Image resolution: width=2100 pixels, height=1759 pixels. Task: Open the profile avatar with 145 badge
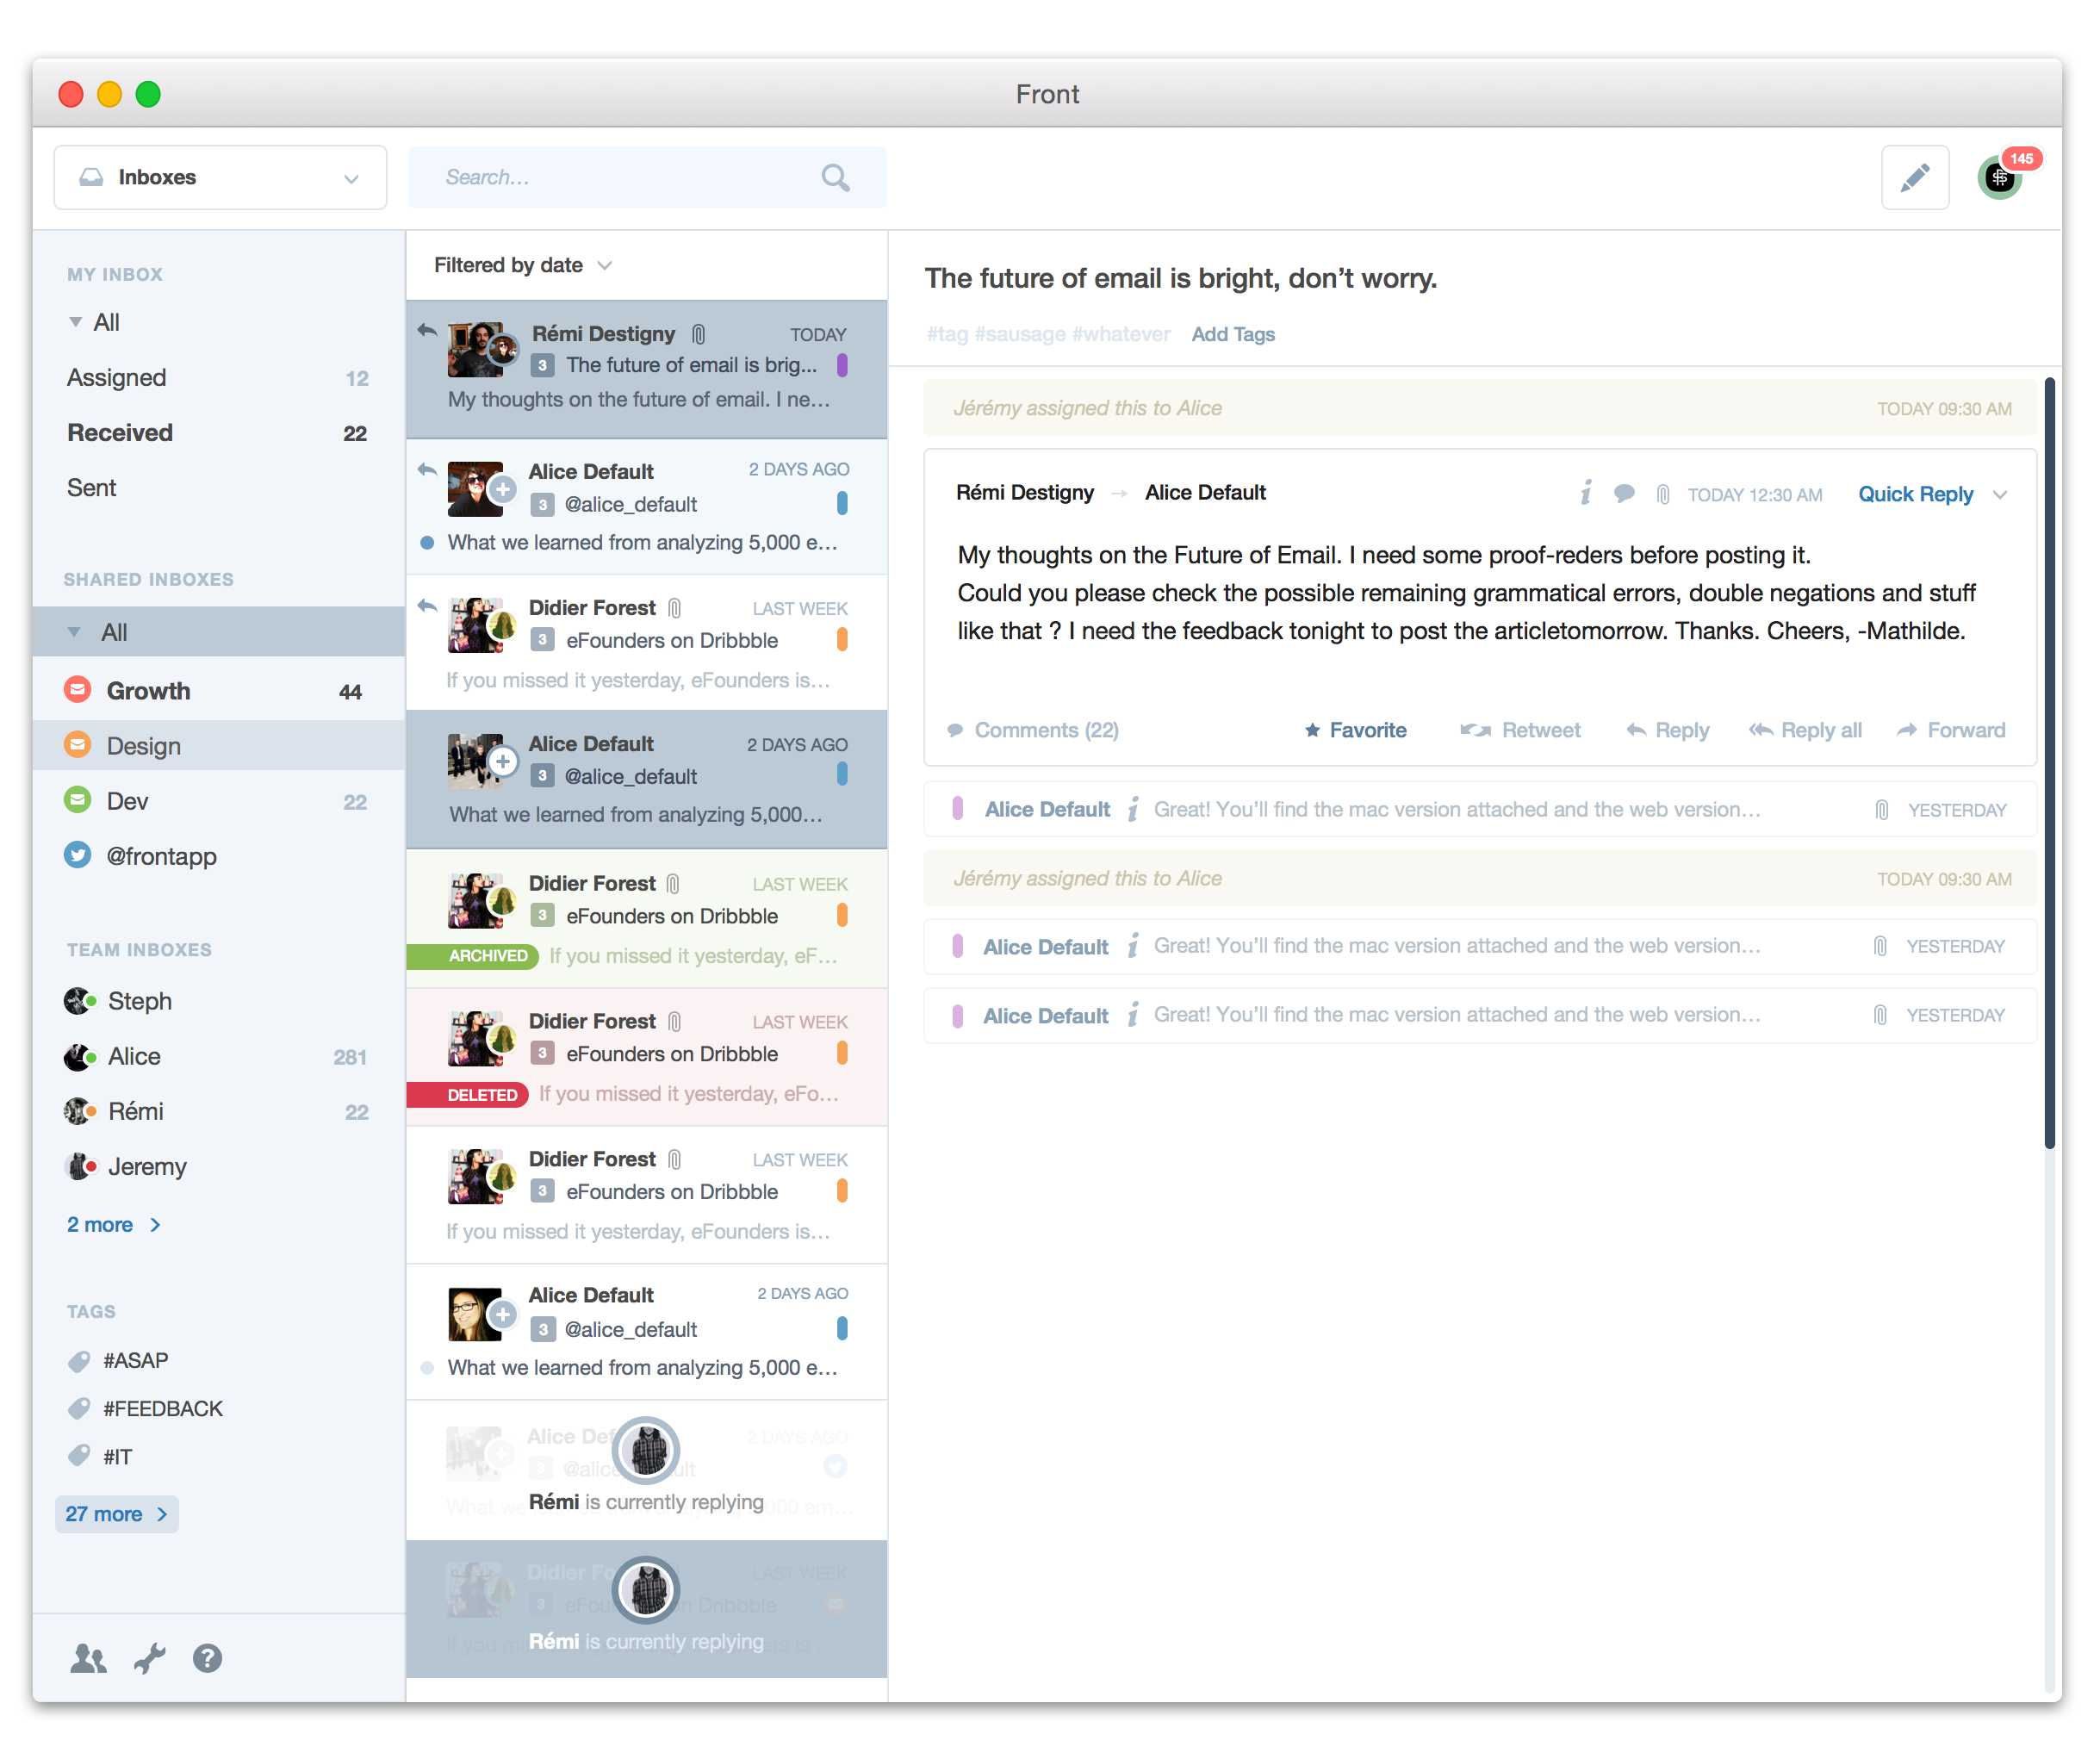[x=1999, y=178]
